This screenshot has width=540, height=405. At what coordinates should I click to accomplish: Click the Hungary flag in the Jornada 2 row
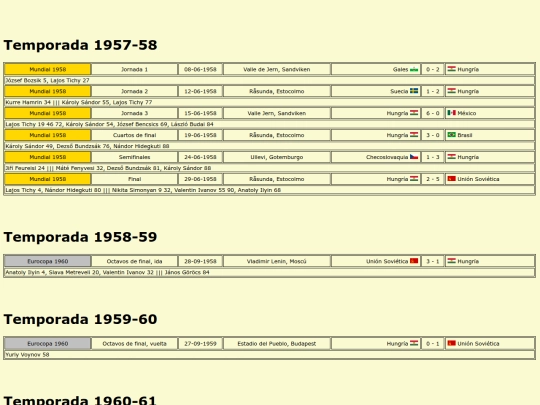(451, 91)
